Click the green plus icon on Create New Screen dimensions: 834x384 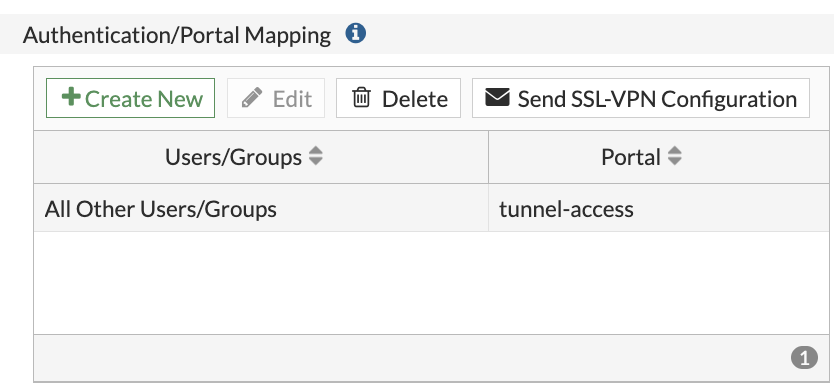(x=71, y=97)
